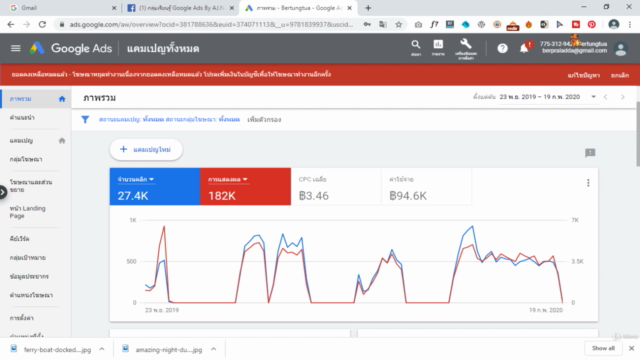Click Show all in downloads bar
Screen dimensions: 640x360
(603, 348)
